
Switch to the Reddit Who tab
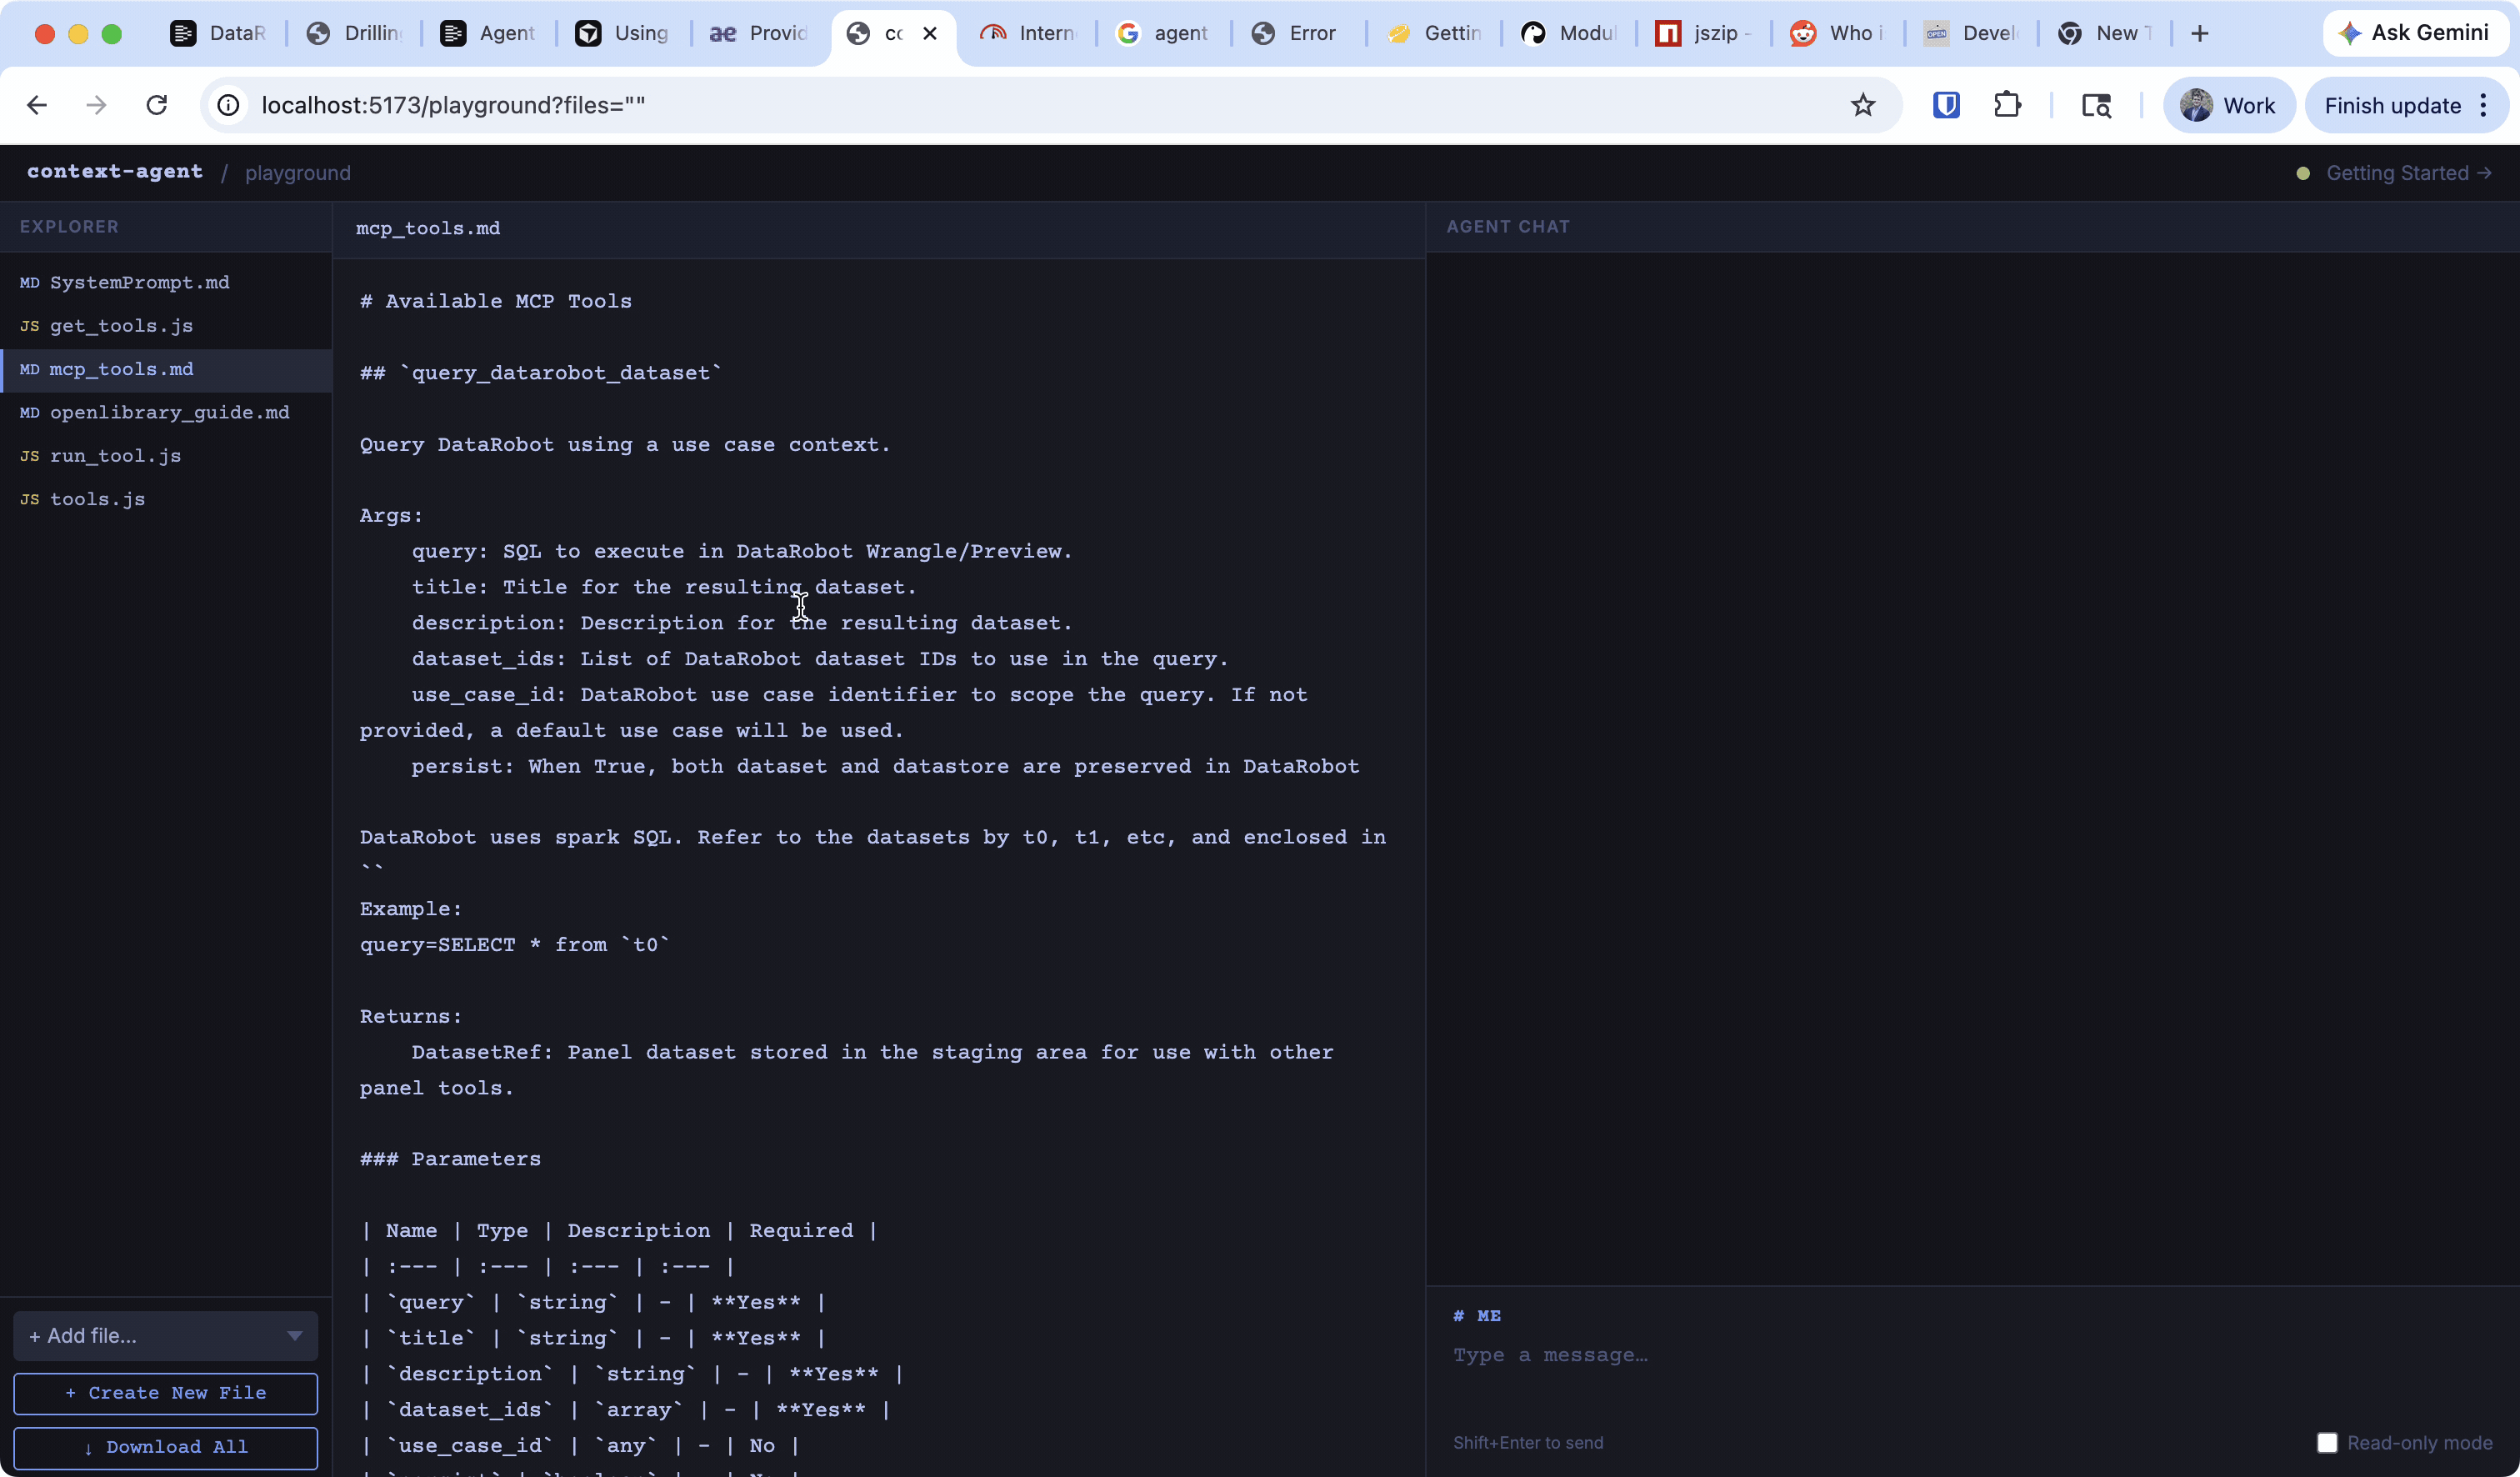pos(1839,34)
